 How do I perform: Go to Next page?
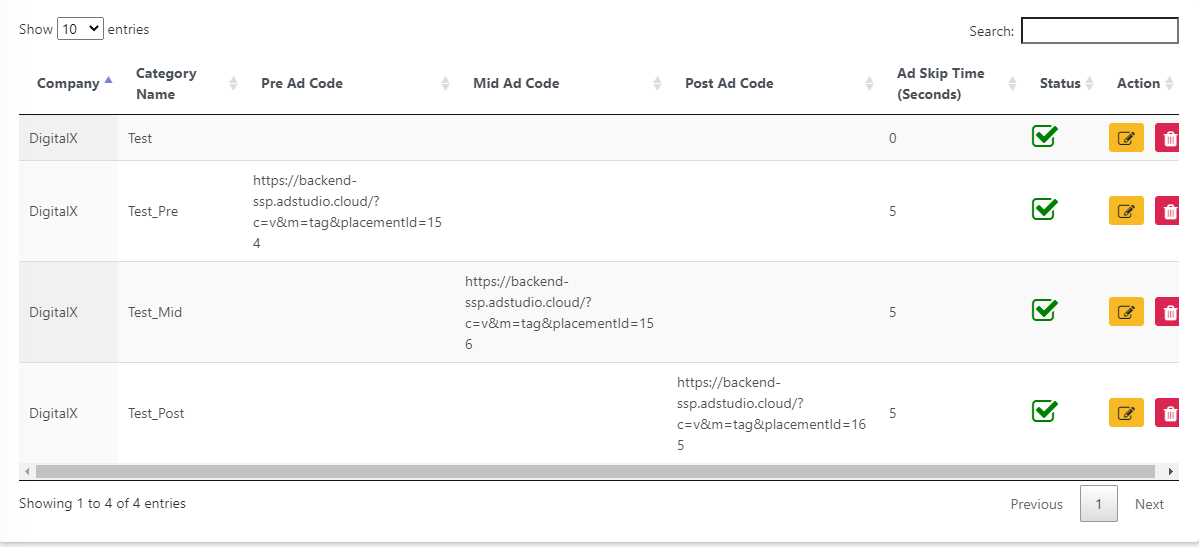coord(1149,504)
